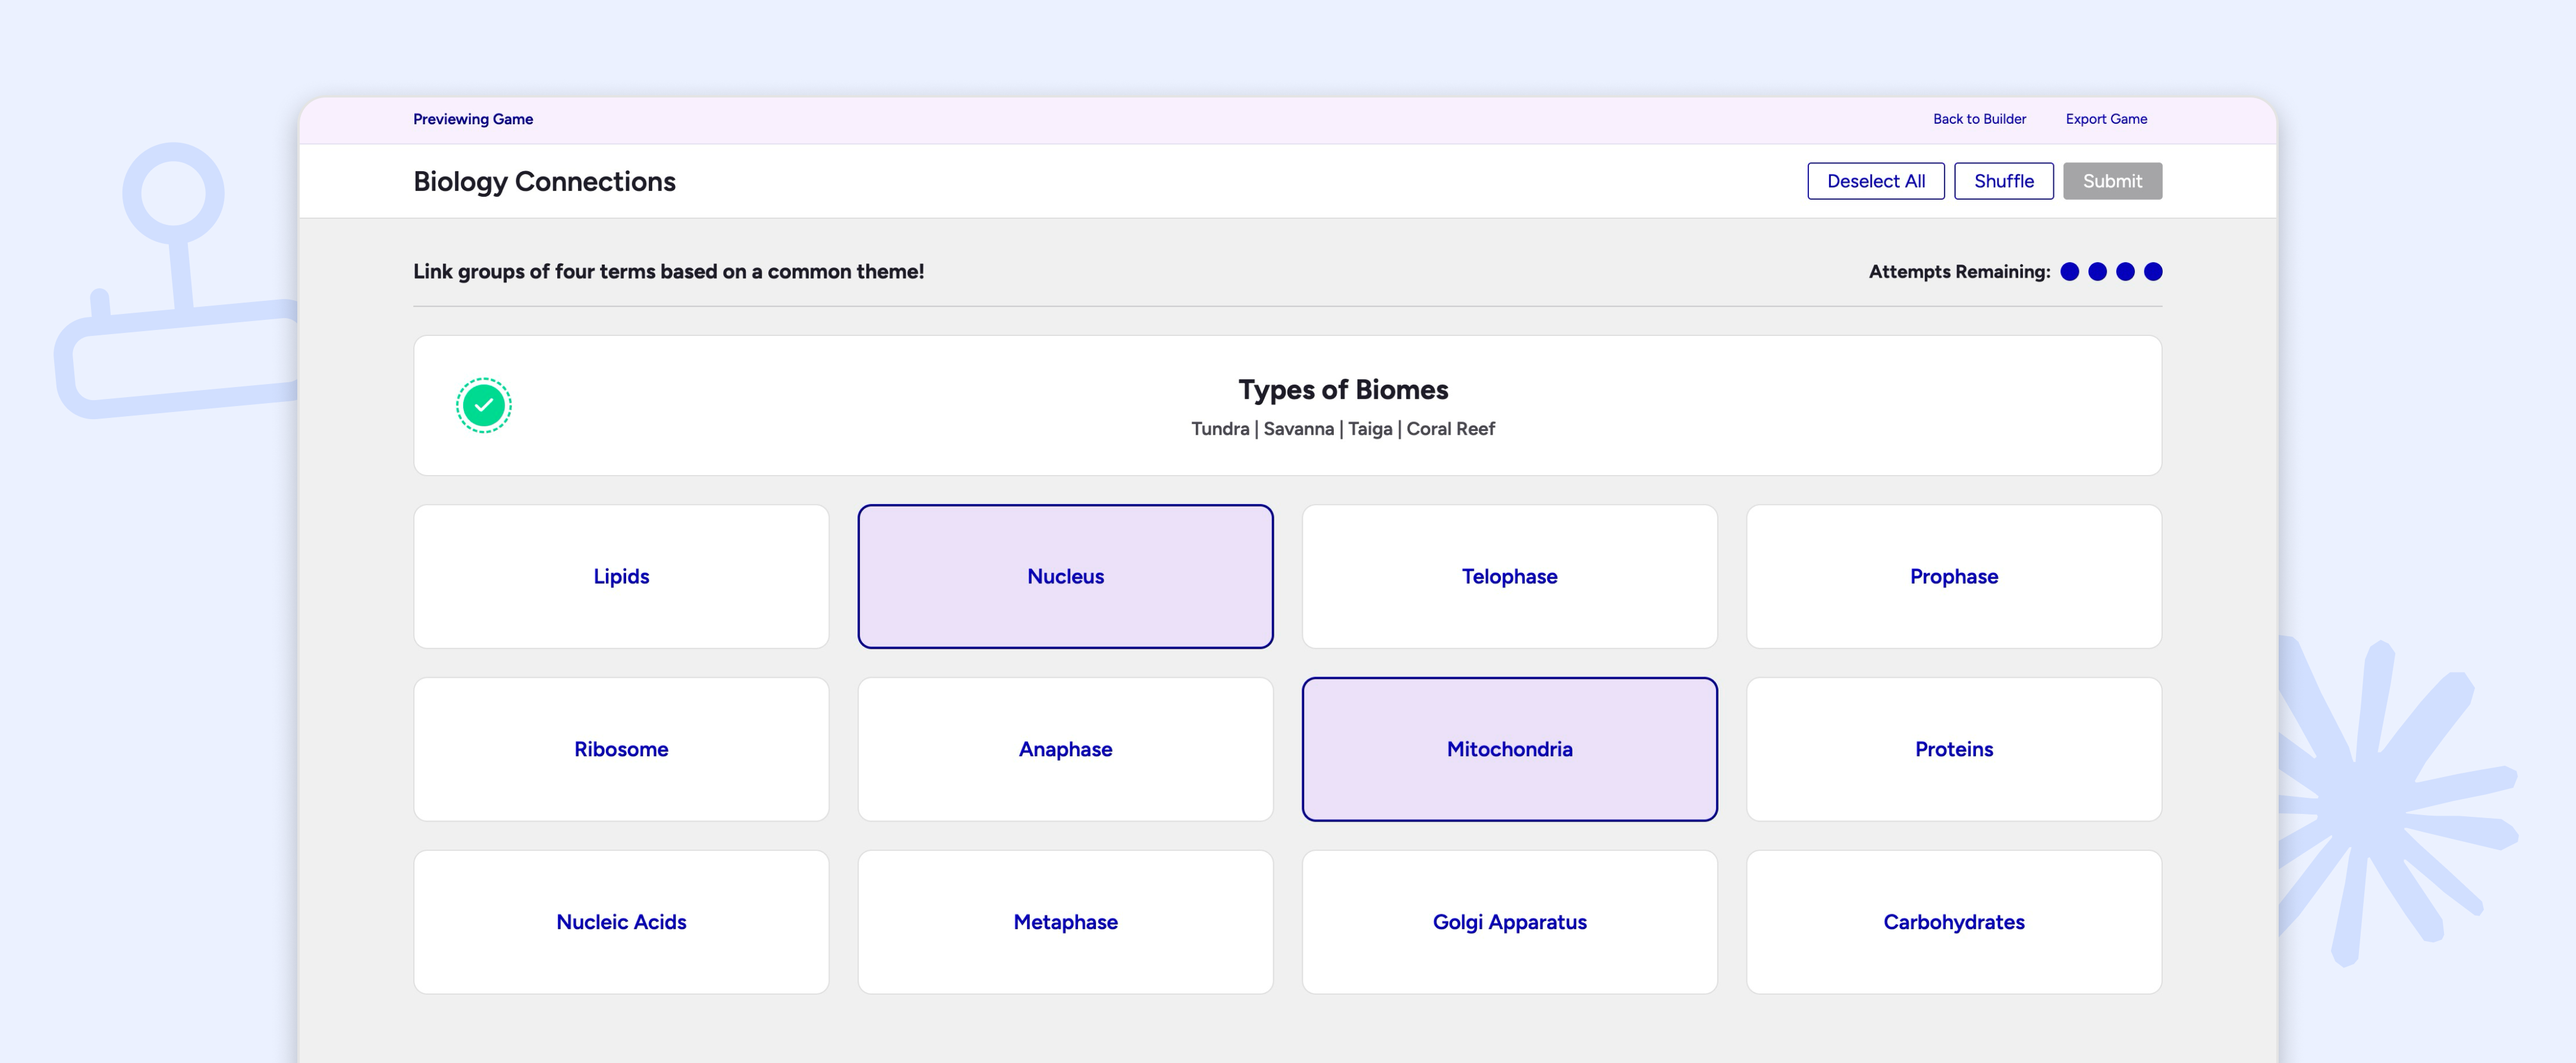Select the Nucleic Acids tile

[x=621, y=922]
